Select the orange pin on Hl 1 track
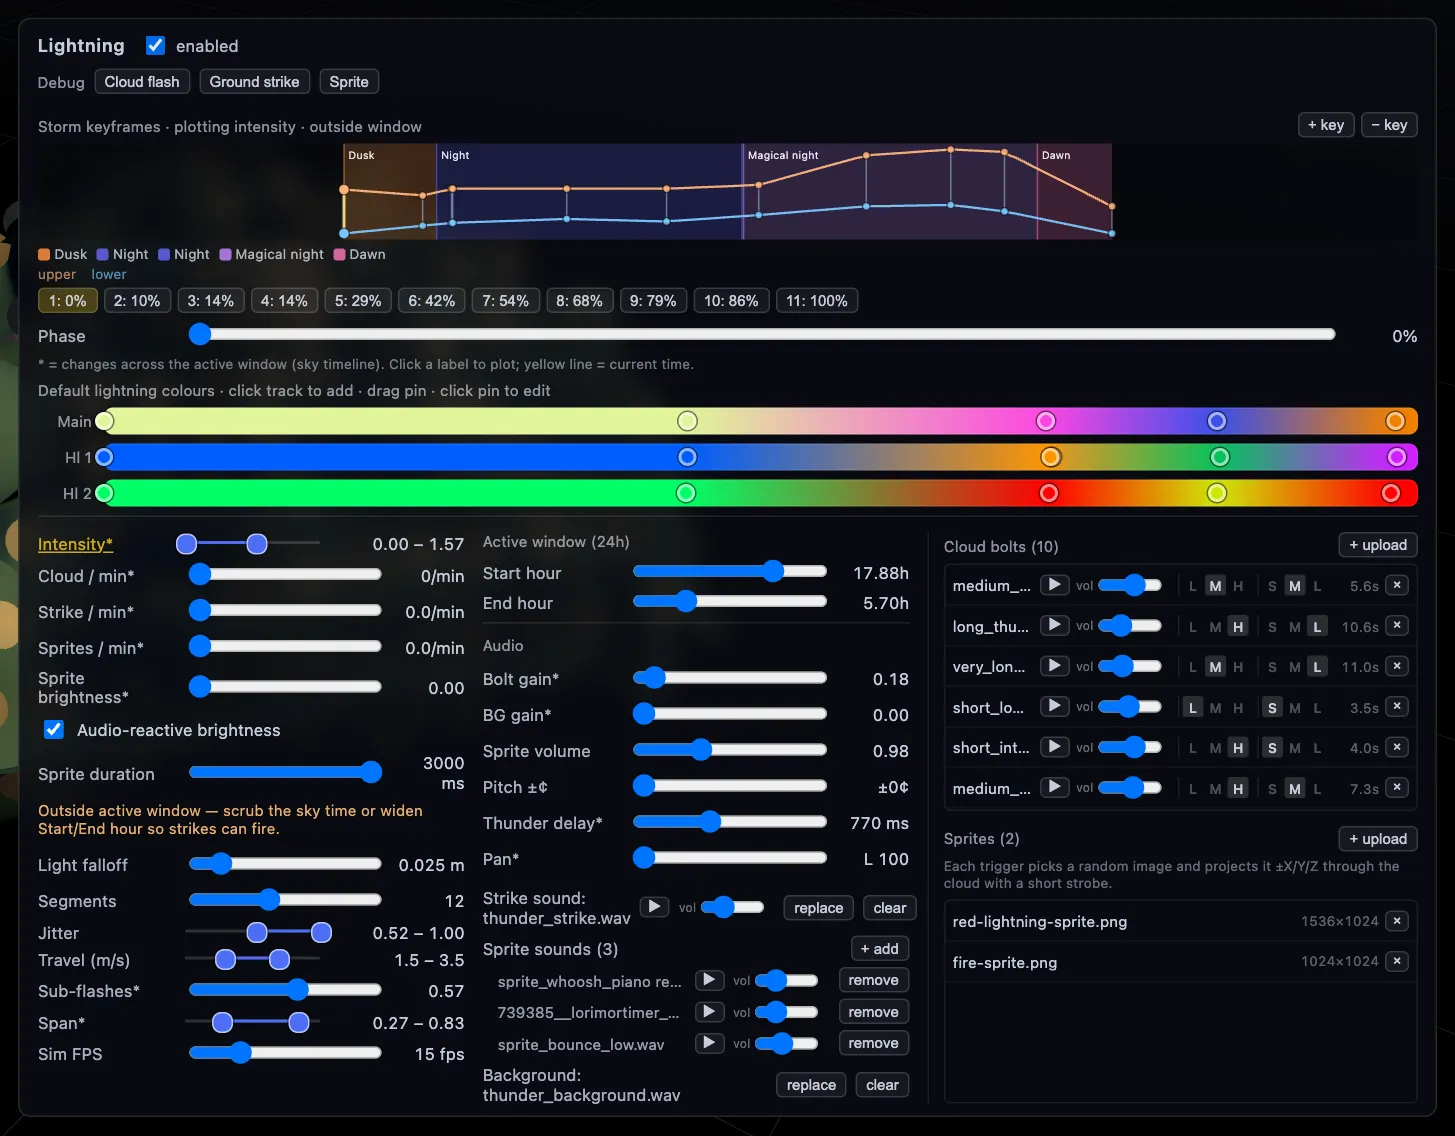Screen dimensions: 1455x1136 1050,457
